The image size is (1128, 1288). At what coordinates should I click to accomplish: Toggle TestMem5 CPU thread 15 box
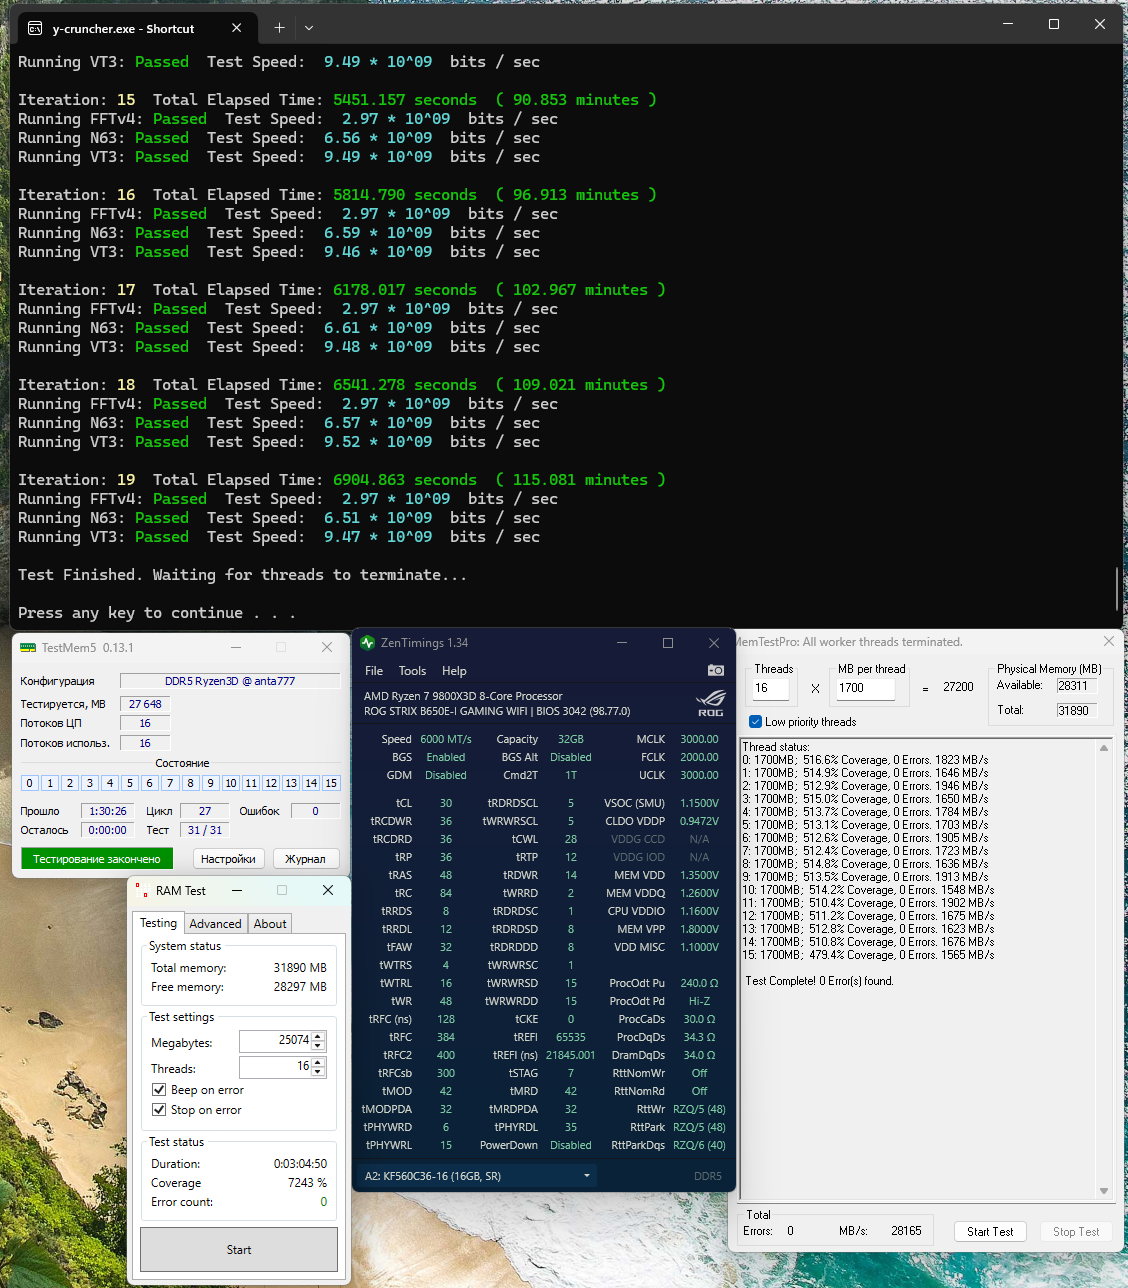pyautogui.click(x=331, y=783)
